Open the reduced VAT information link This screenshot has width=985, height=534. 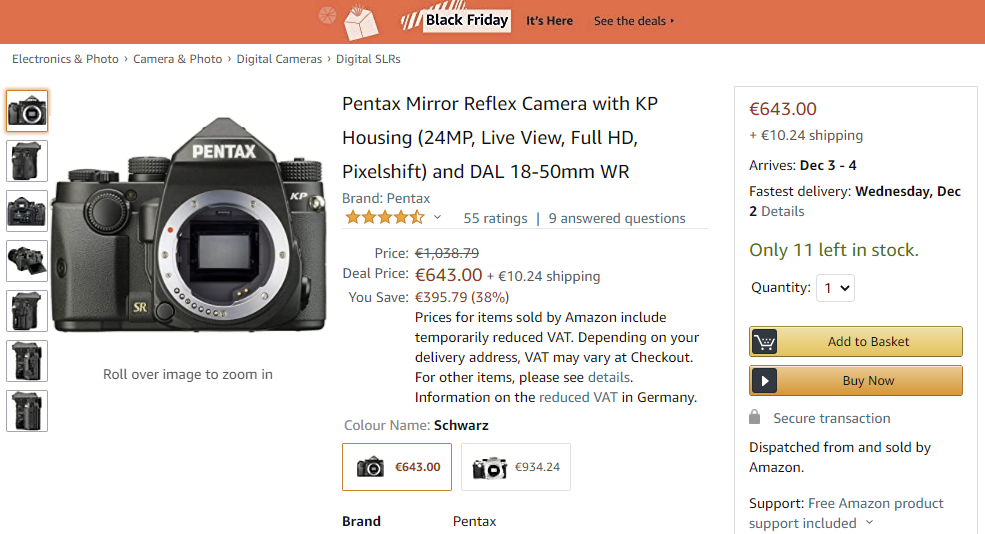point(578,398)
